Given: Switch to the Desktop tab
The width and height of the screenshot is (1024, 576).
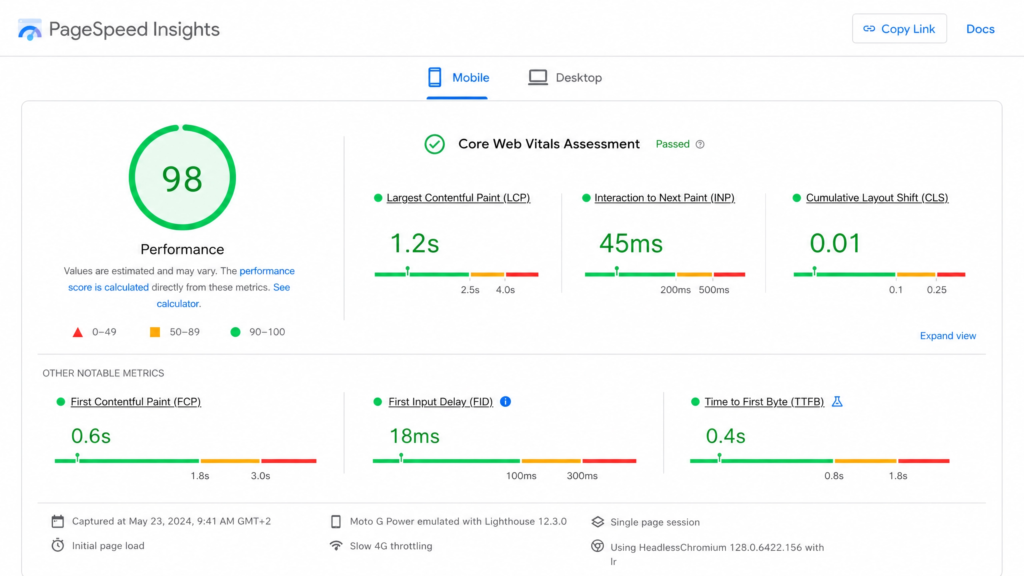Looking at the screenshot, I should click(565, 78).
